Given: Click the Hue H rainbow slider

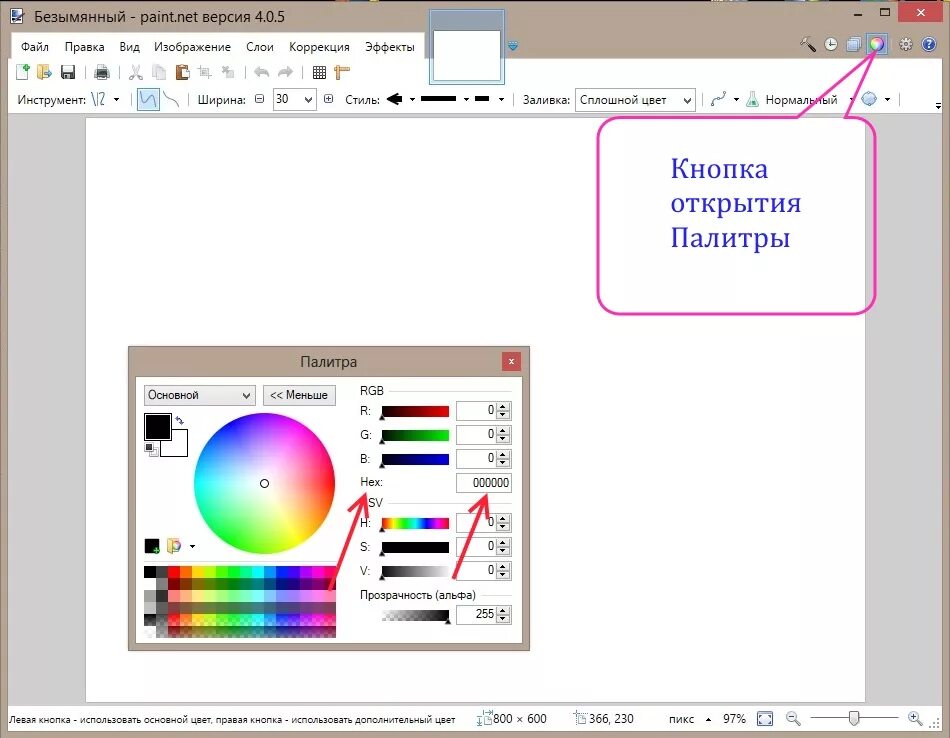Looking at the screenshot, I should (x=415, y=524).
